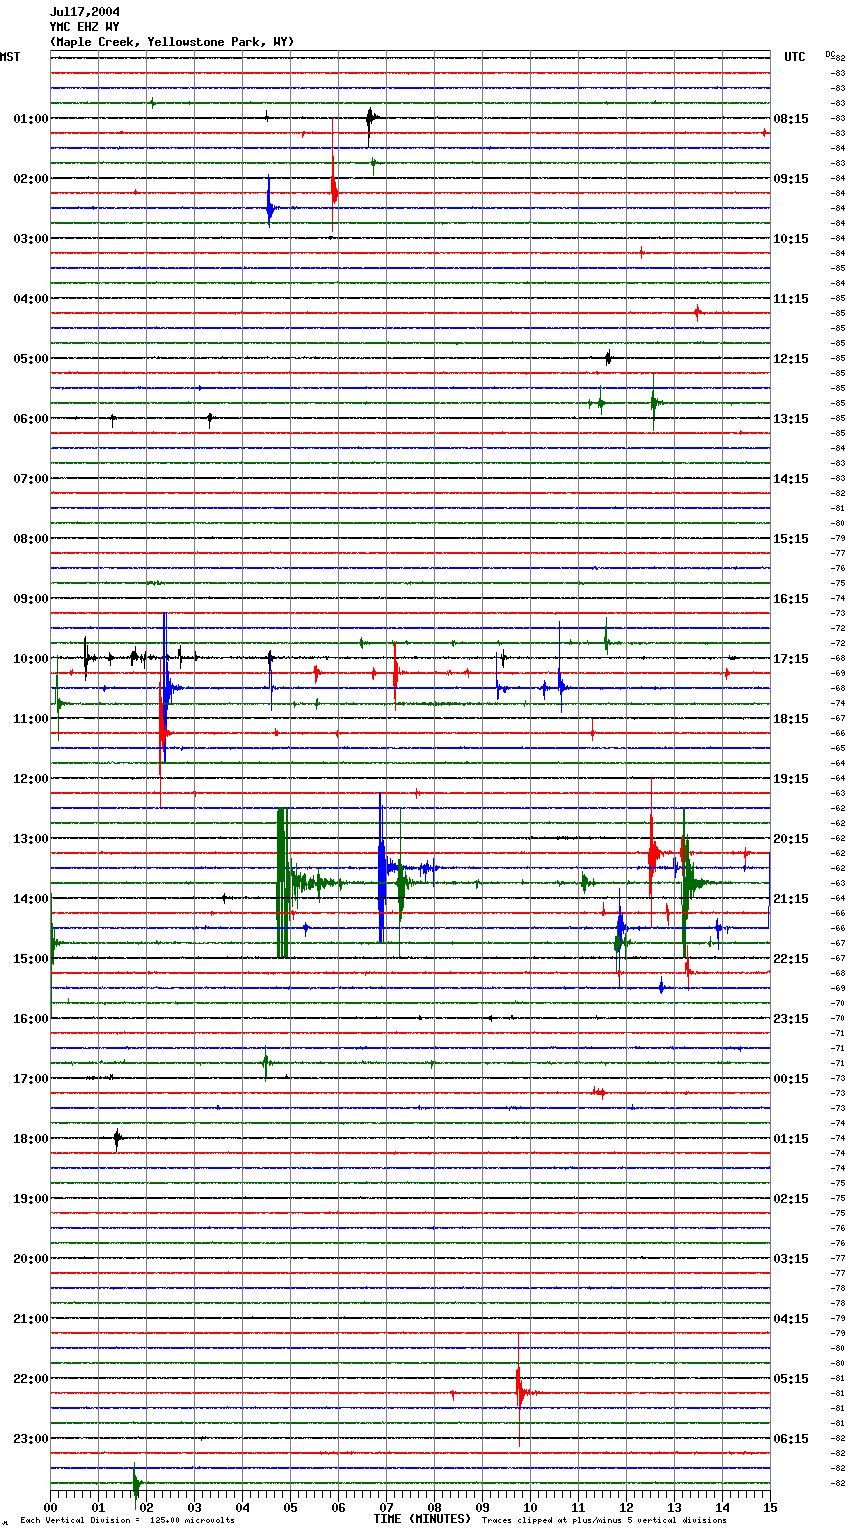Select the 03:00 MST time label
The height and width of the screenshot is (1534, 850).
point(31,239)
